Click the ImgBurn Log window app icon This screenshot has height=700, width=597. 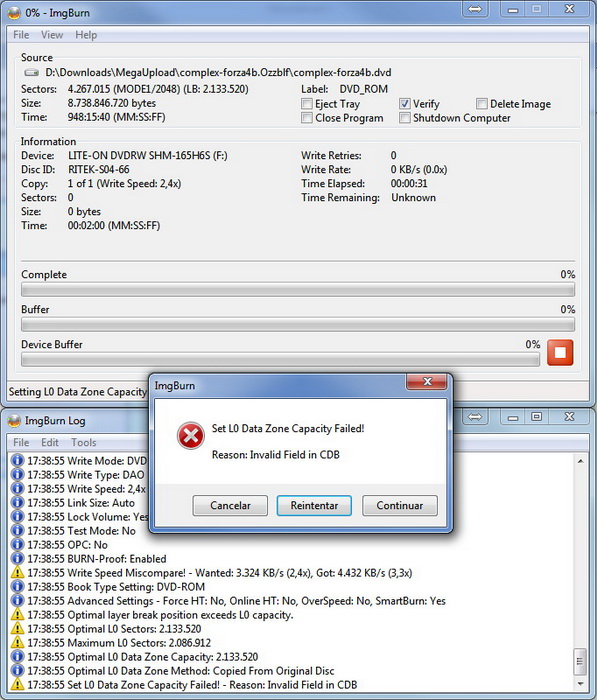click(14, 421)
